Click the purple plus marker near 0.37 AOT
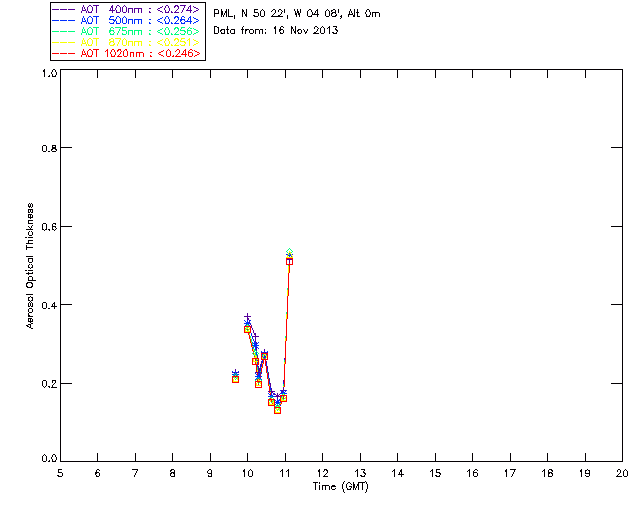The image size is (640, 512). (x=247, y=317)
